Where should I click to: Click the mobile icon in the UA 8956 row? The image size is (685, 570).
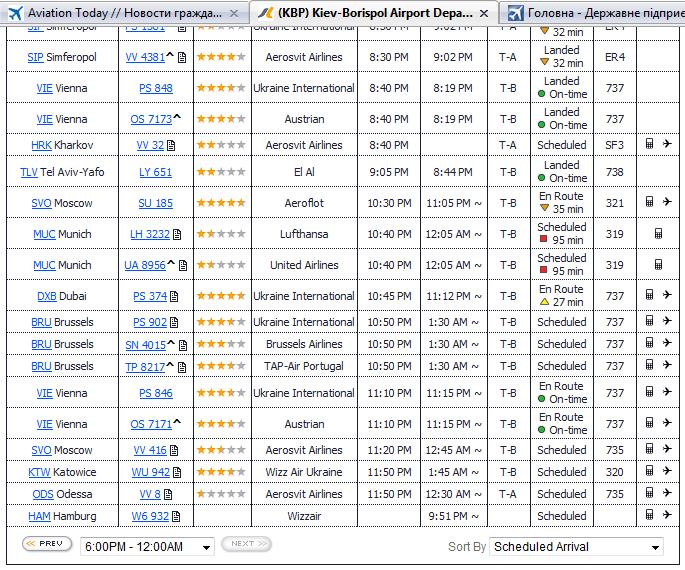pyautogui.click(x=658, y=265)
